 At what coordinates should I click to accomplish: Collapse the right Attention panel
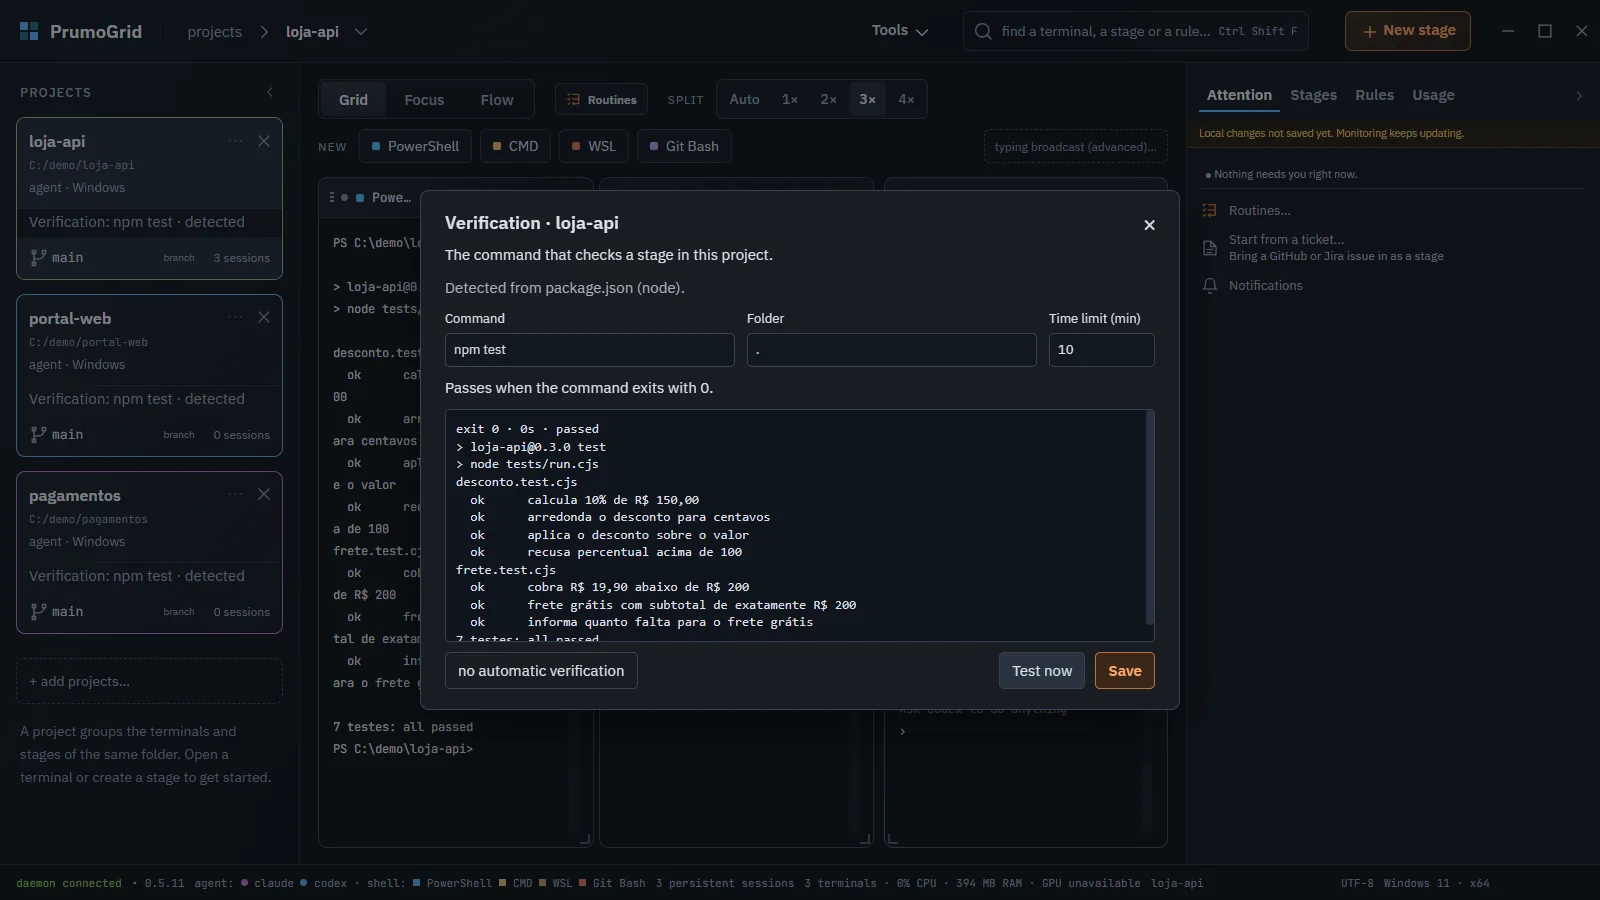(1579, 96)
